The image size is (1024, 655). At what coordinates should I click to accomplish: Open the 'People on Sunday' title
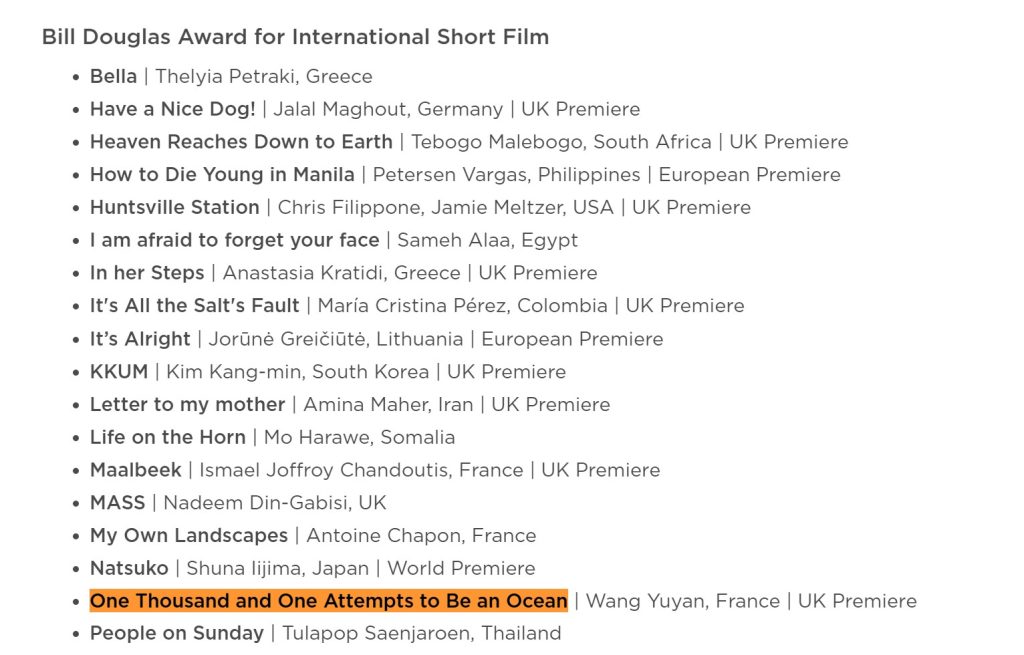(x=177, y=634)
